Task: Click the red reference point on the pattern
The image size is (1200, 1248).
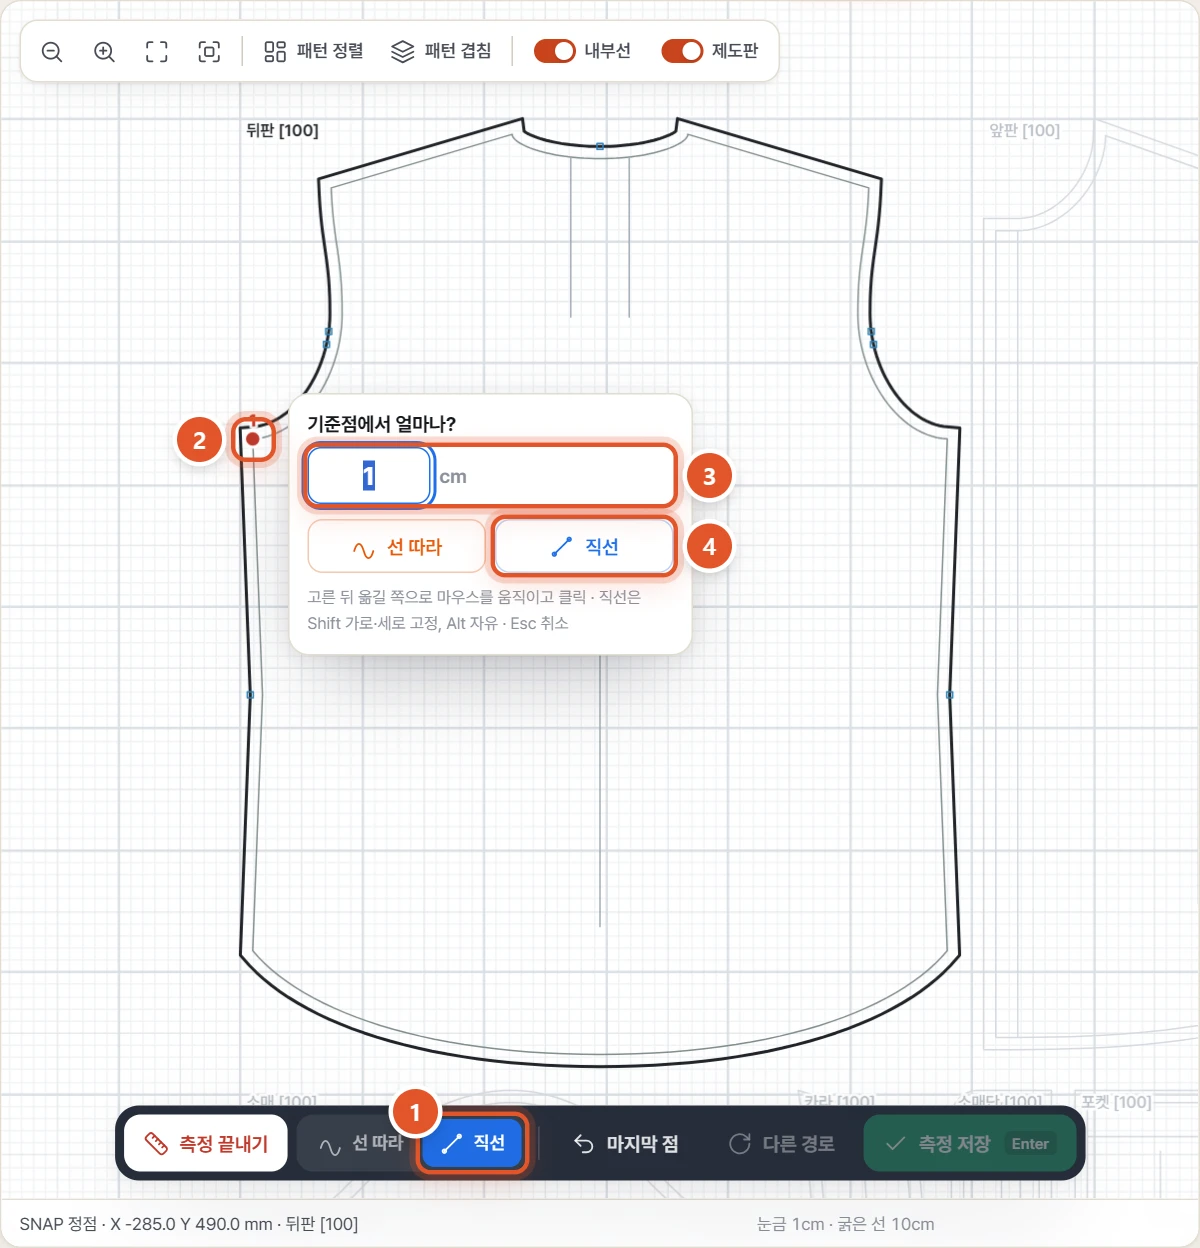Action: click(253, 439)
